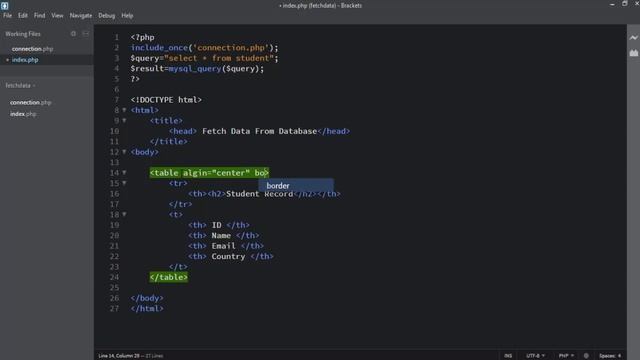Click line number 25 in the gutter
This screenshot has height=360, width=640.
(114, 288)
